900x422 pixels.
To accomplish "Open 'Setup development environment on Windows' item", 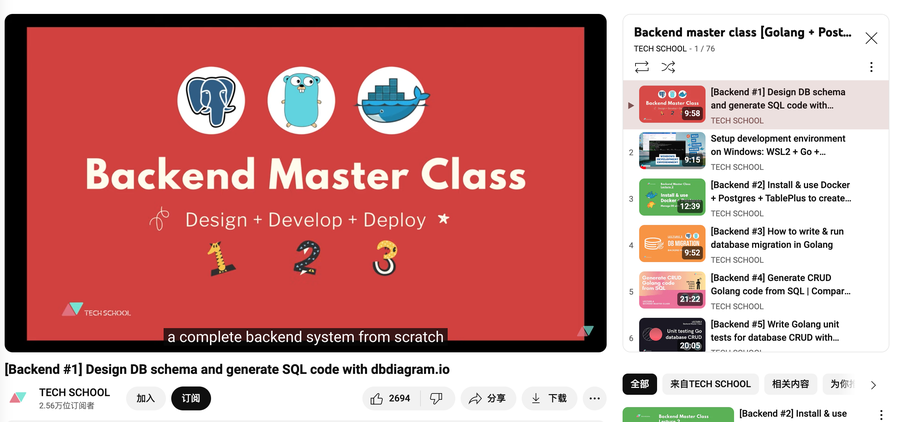I will [x=778, y=145].
